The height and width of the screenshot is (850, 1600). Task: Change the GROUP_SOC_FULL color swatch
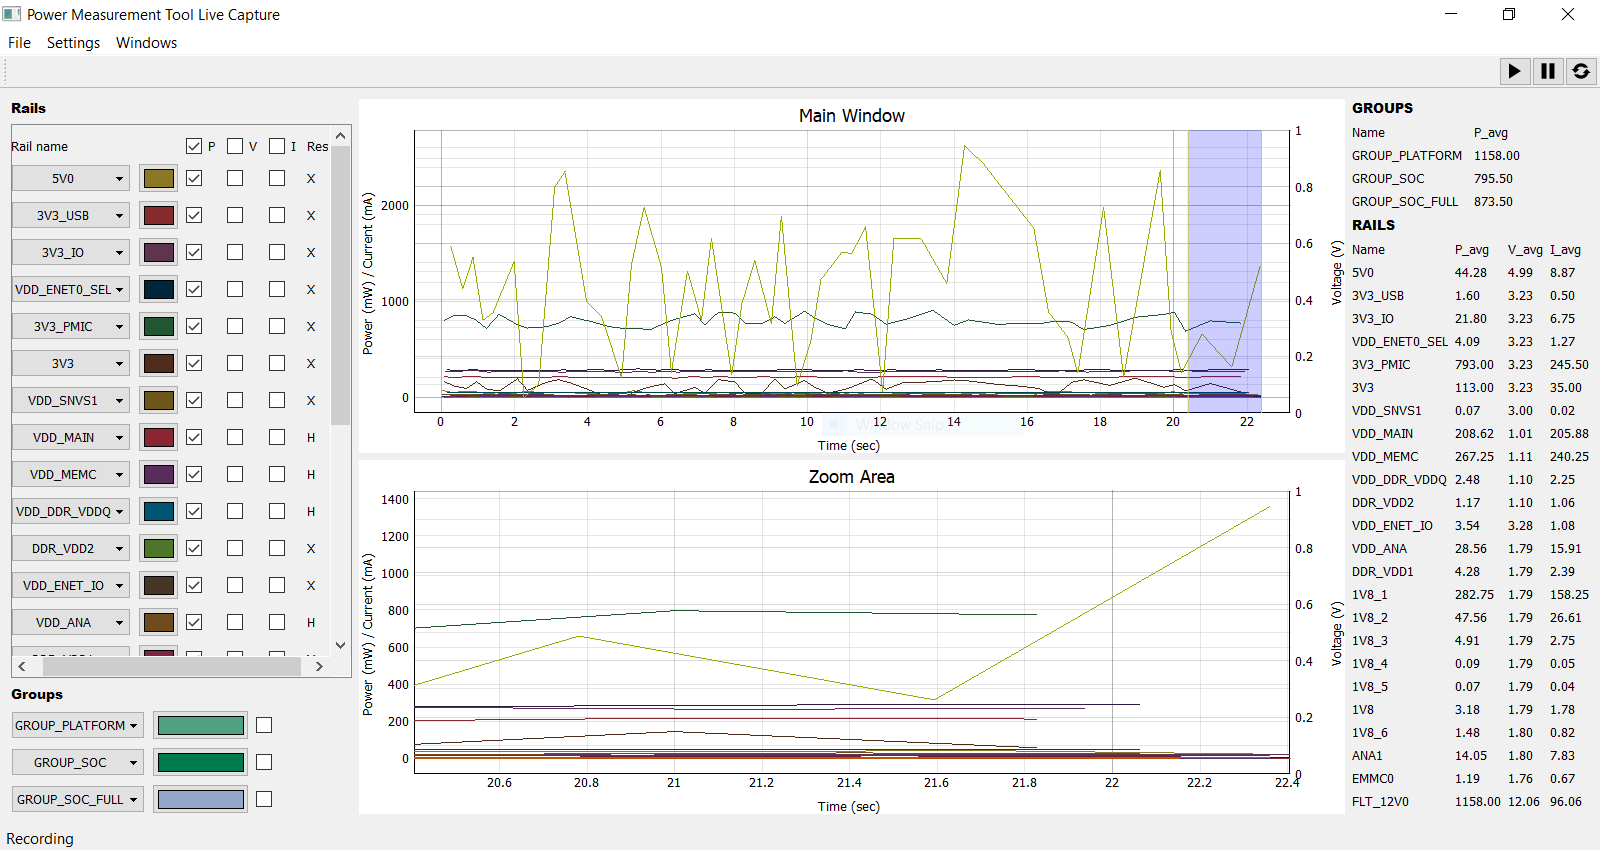[x=201, y=799]
